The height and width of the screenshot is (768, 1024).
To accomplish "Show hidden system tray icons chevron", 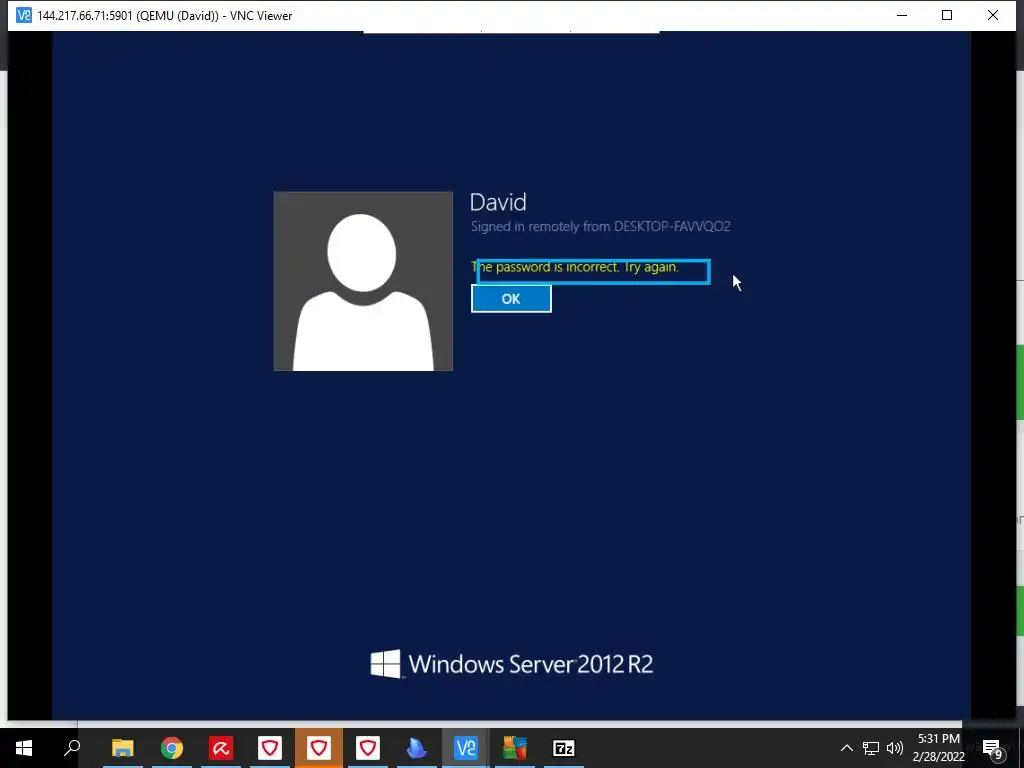I will click(846, 748).
